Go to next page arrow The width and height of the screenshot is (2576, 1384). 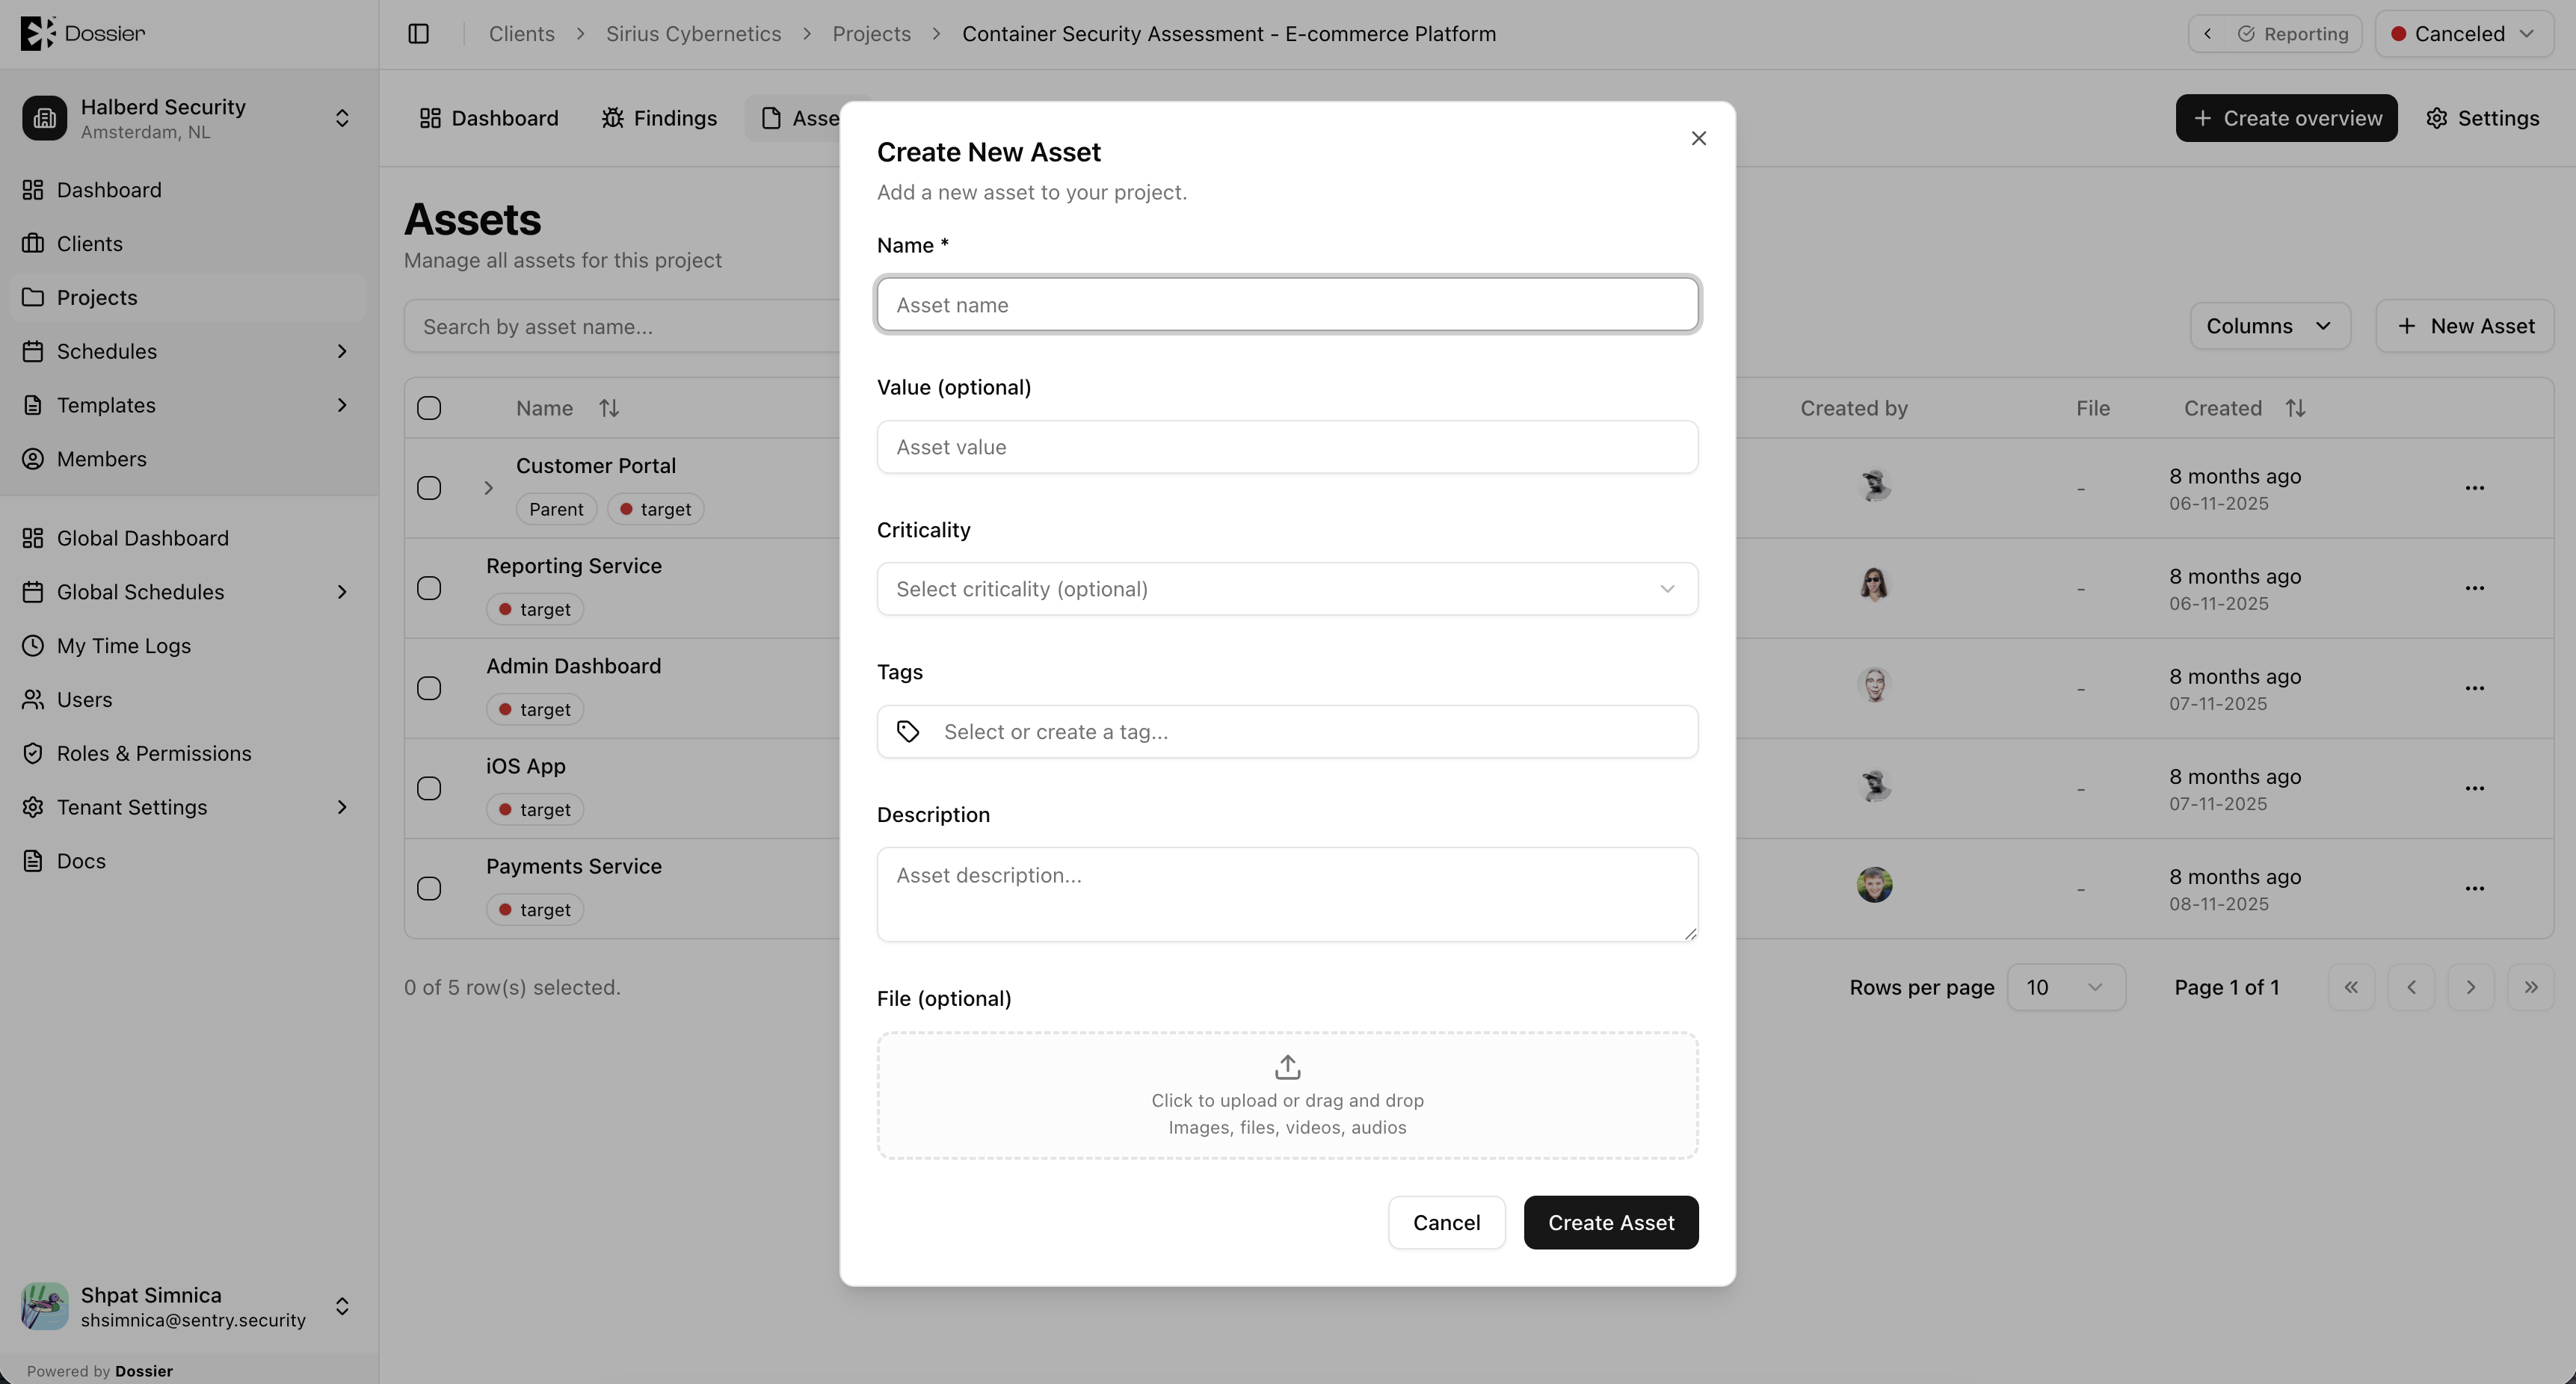[x=2470, y=987]
